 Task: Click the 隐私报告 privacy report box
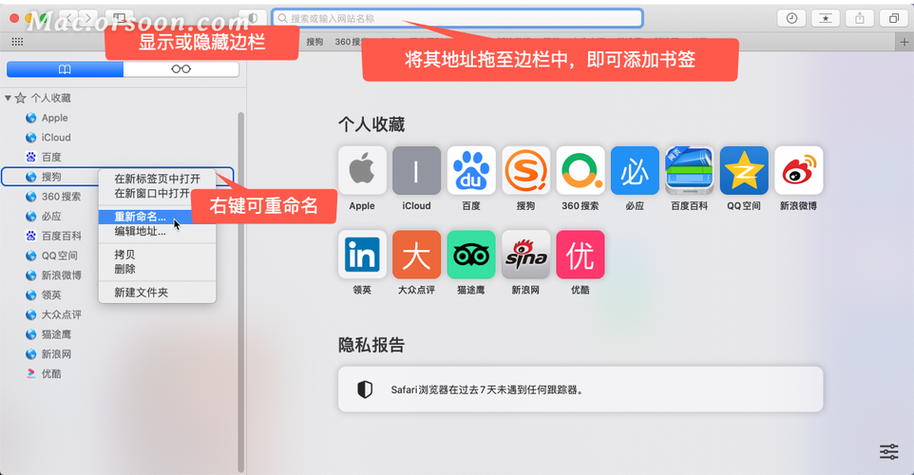580,389
